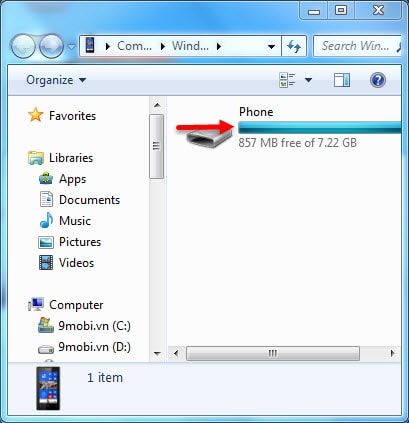Screen dimensions: 409x423
Task: Click the Apps library icon
Action: pyautogui.click(x=46, y=179)
